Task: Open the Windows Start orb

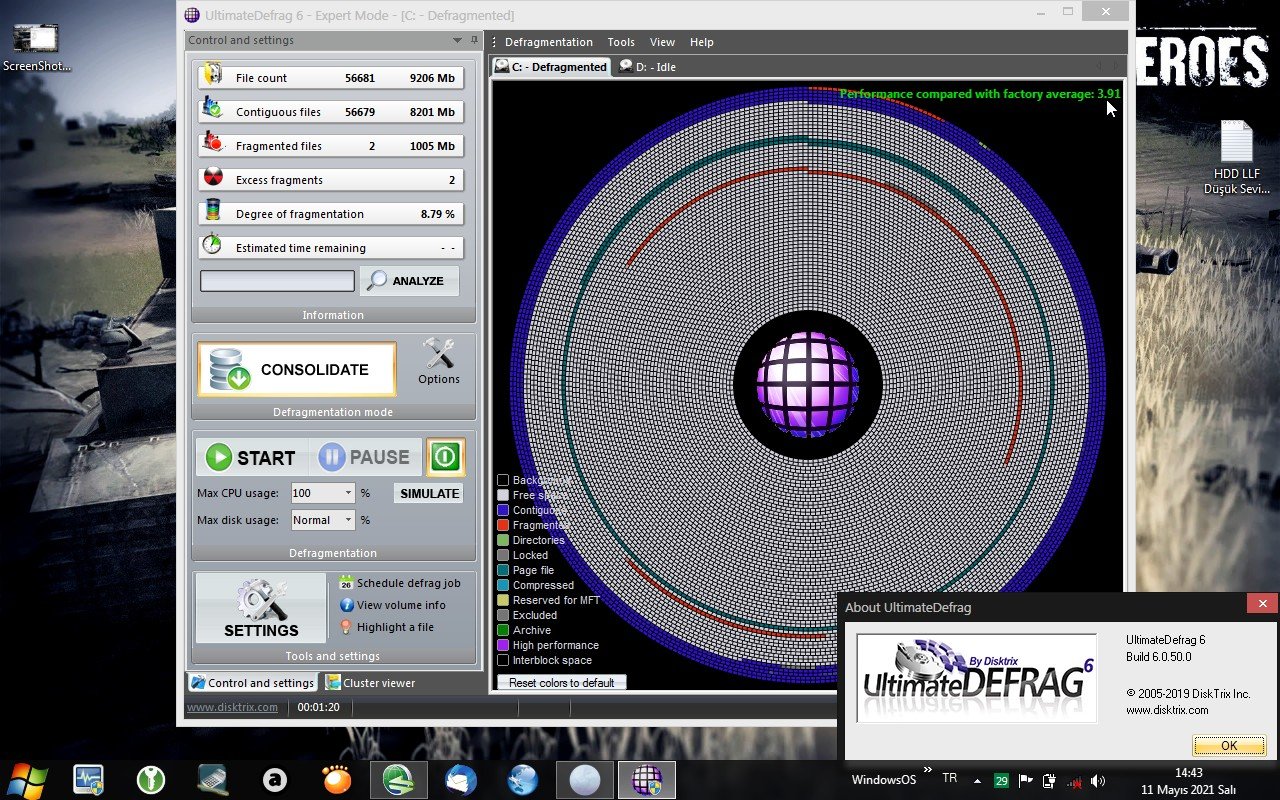Action: click(x=27, y=779)
